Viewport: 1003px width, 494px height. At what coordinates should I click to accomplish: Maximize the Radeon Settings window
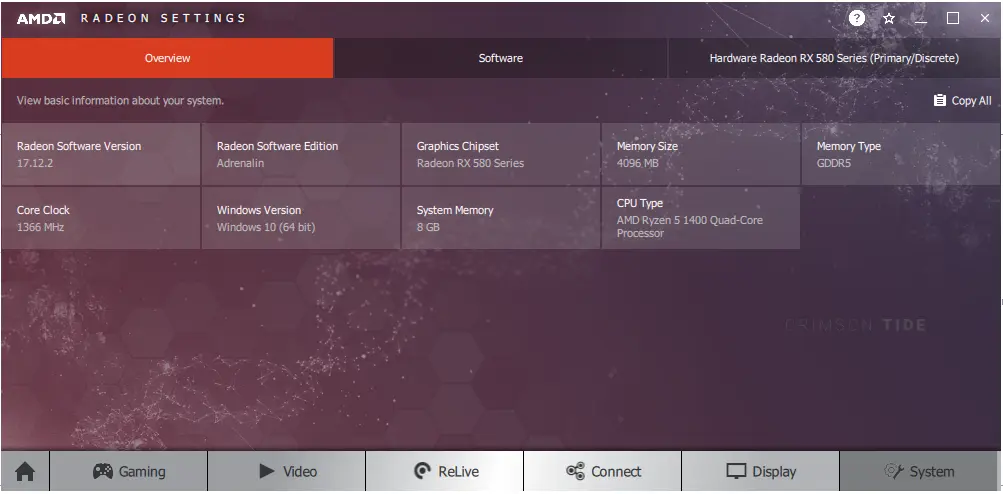(x=952, y=19)
